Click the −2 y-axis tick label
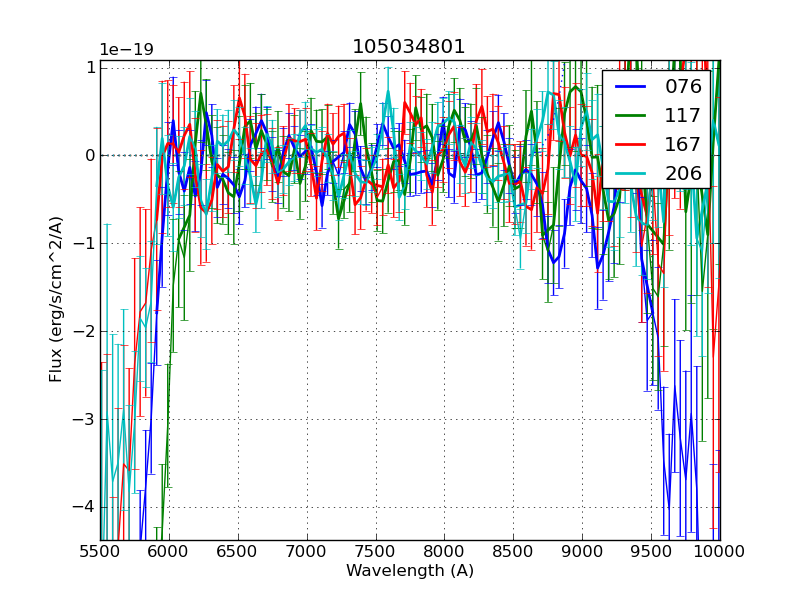Image resolution: width=800 pixels, height=600 pixels. (83, 331)
